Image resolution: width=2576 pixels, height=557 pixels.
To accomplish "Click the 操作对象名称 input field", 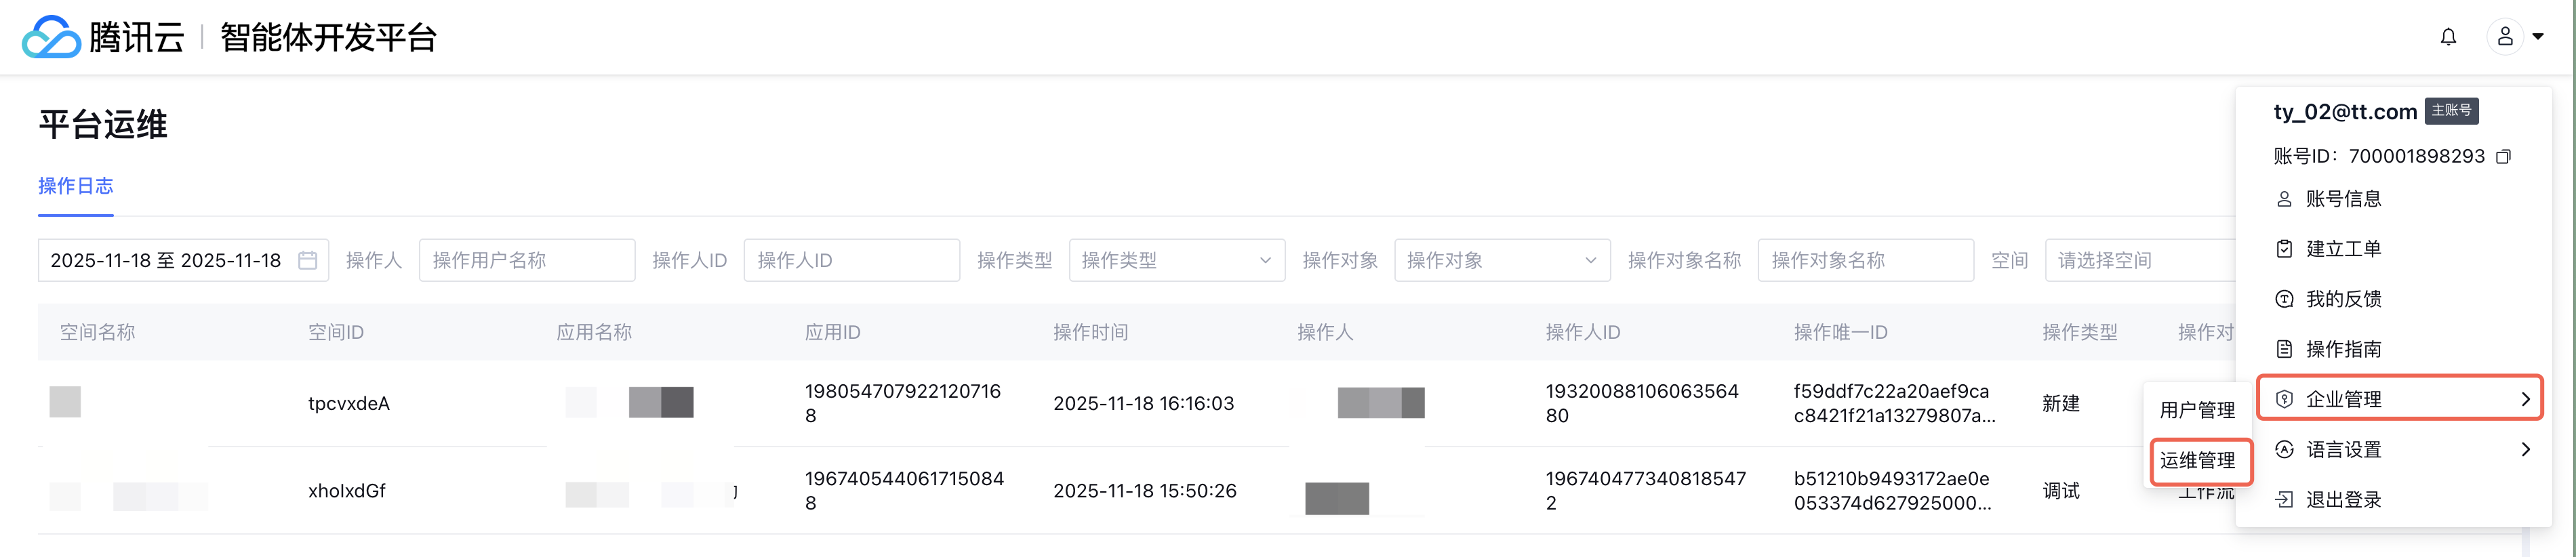I will click(1865, 260).
